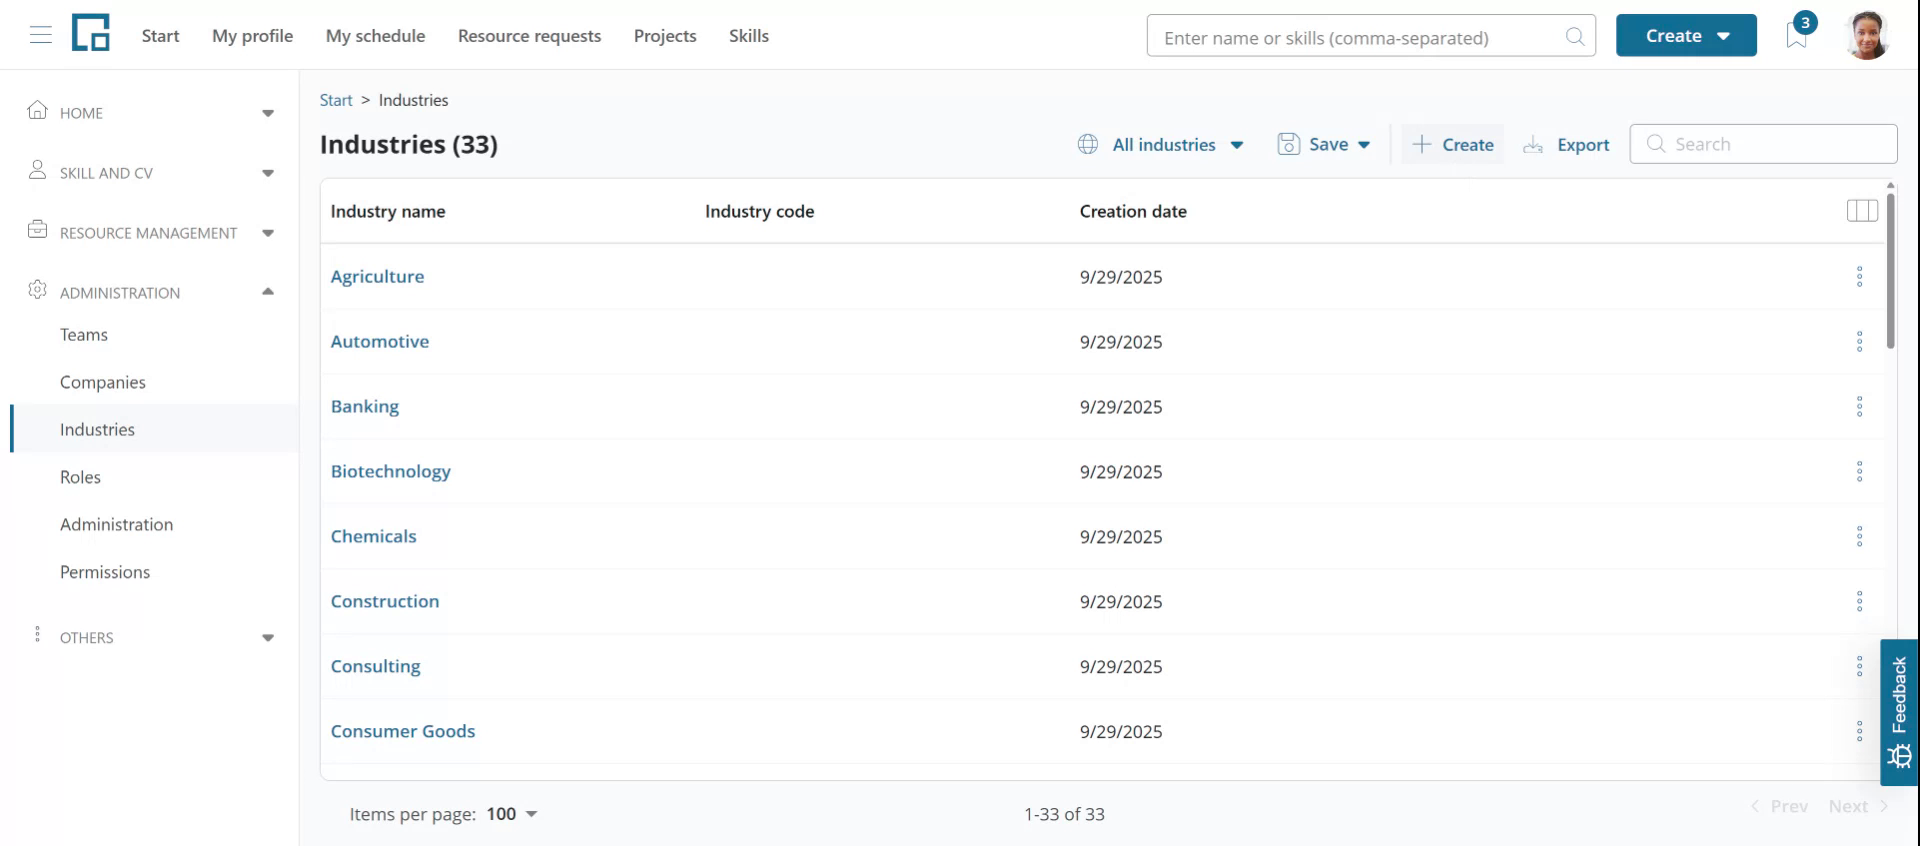The width and height of the screenshot is (1920, 846).
Task: Open the items per page dropdown
Action: click(512, 814)
